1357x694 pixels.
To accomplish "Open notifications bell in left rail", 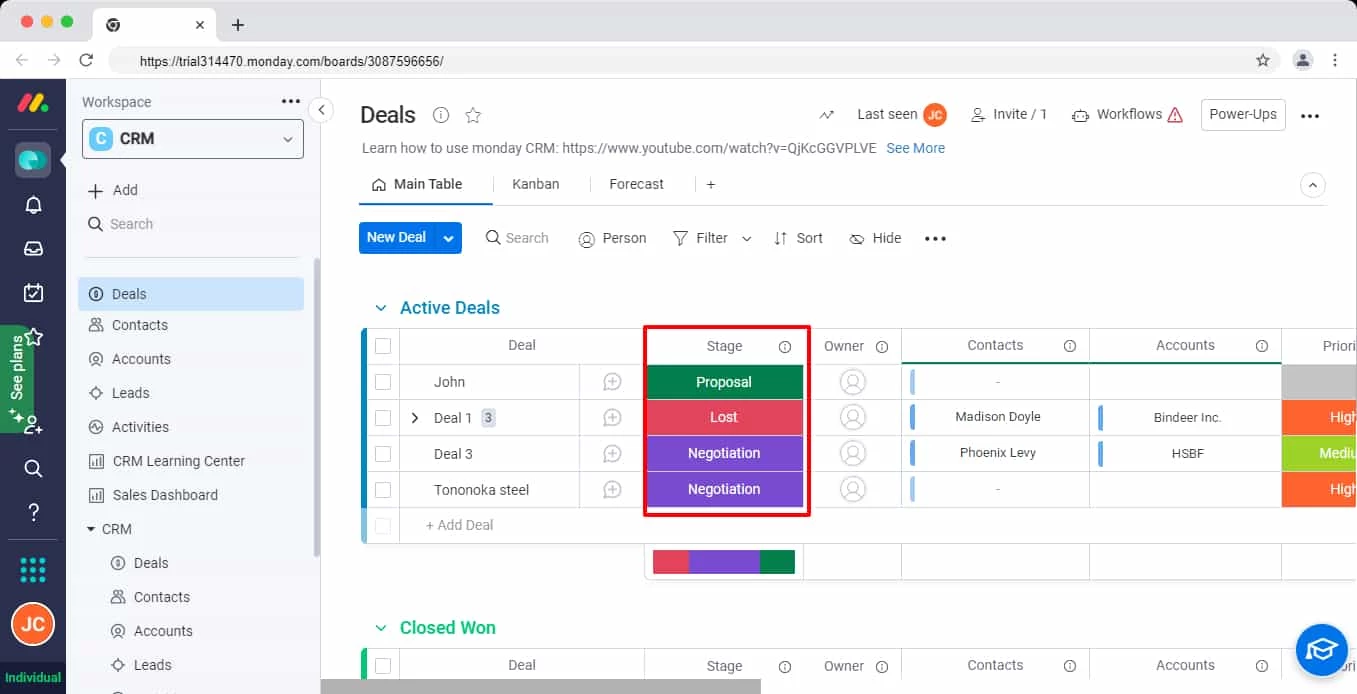I will coord(33,205).
